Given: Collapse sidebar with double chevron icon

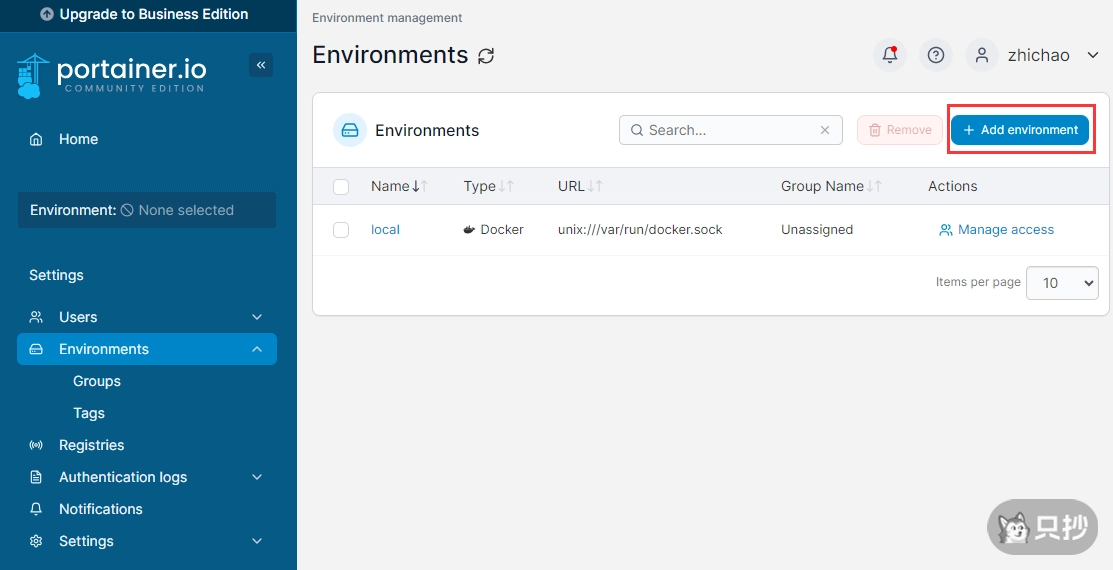Looking at the screenshot, I should tap(261, 65).
